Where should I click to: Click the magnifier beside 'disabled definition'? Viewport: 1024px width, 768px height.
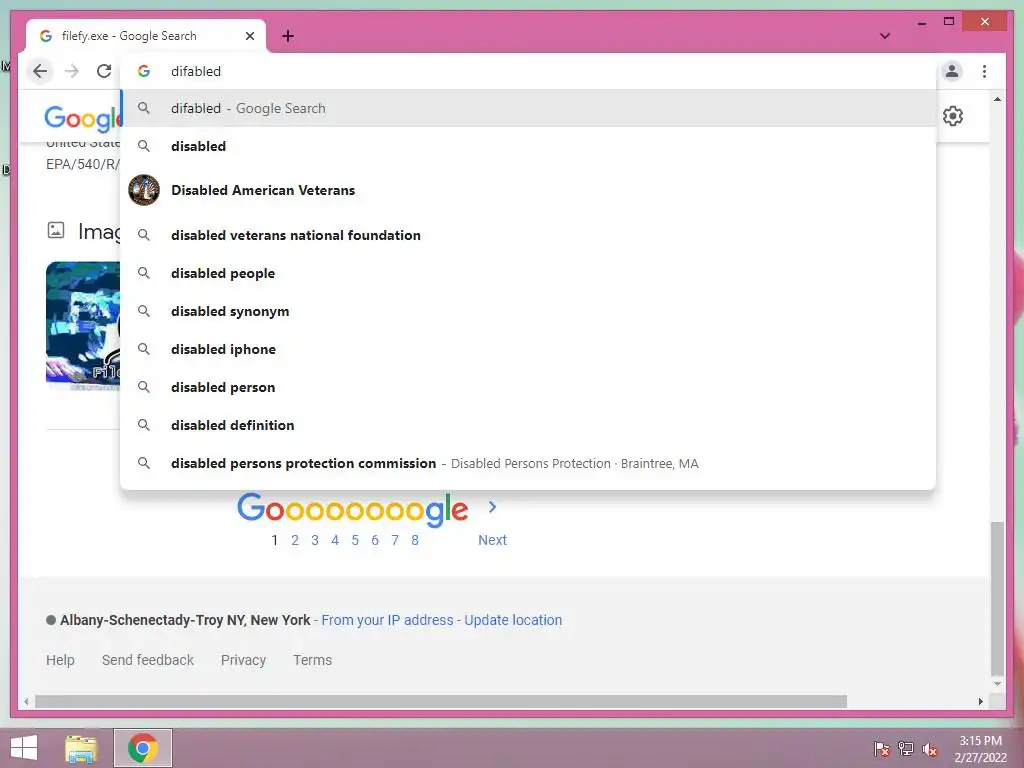(144, 424)
